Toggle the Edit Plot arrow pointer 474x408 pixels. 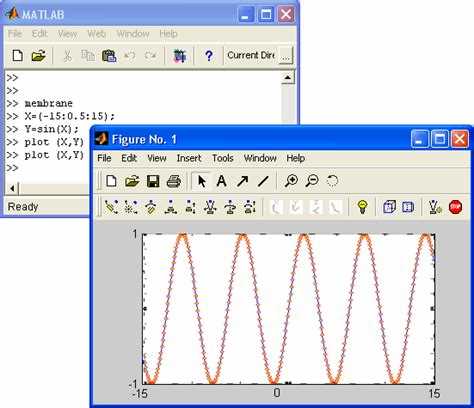202,181
